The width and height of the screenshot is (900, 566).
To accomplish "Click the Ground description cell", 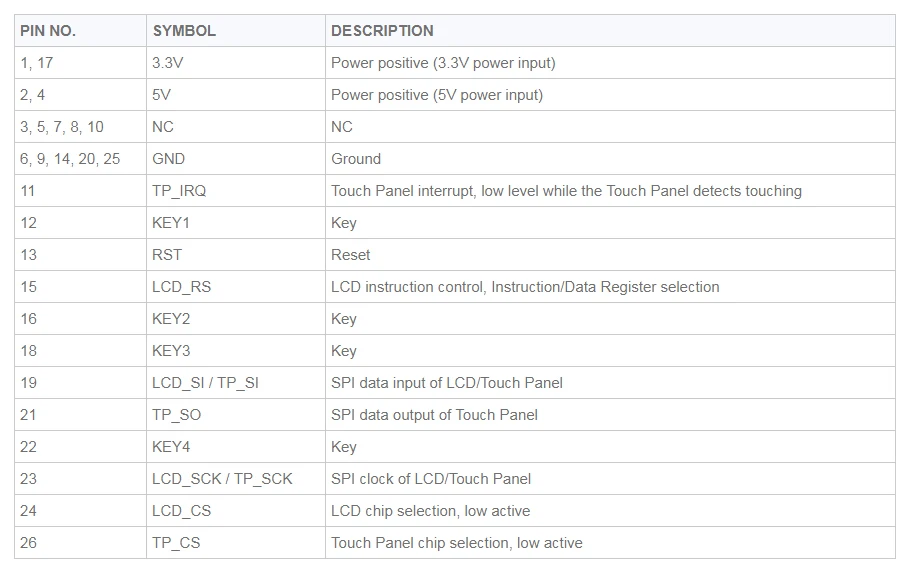I will [x=610, y=158].
